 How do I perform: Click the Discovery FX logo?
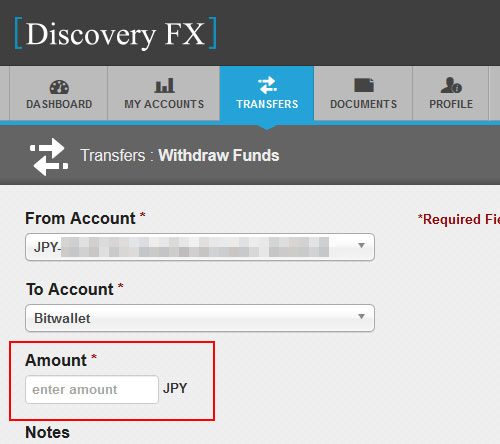pyautogui.click(x=115, y=33)
